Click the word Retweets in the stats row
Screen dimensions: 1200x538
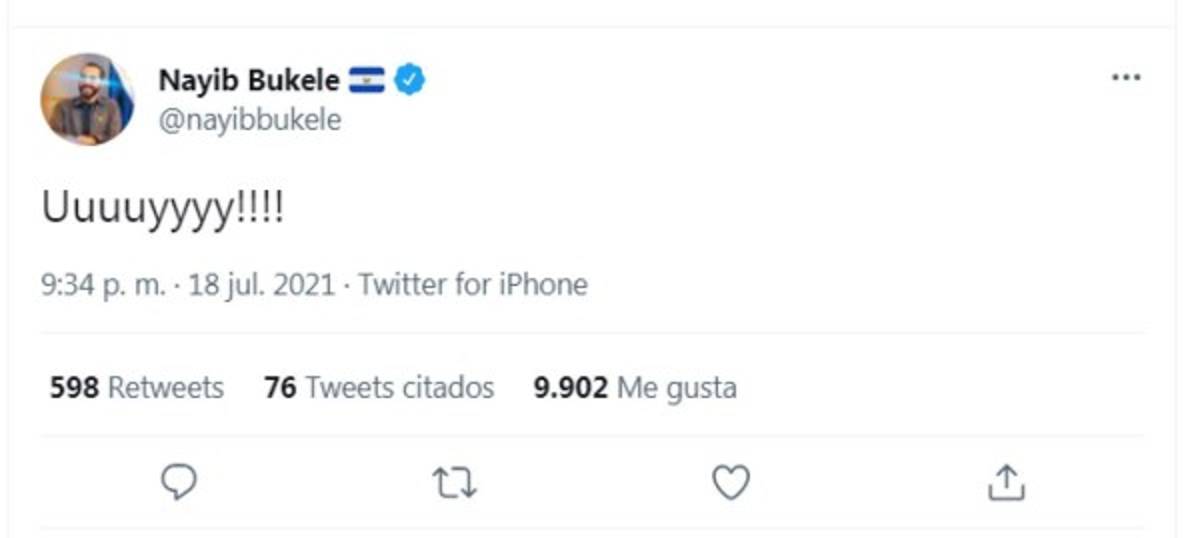pyautogui.click(x=165, y=387)
